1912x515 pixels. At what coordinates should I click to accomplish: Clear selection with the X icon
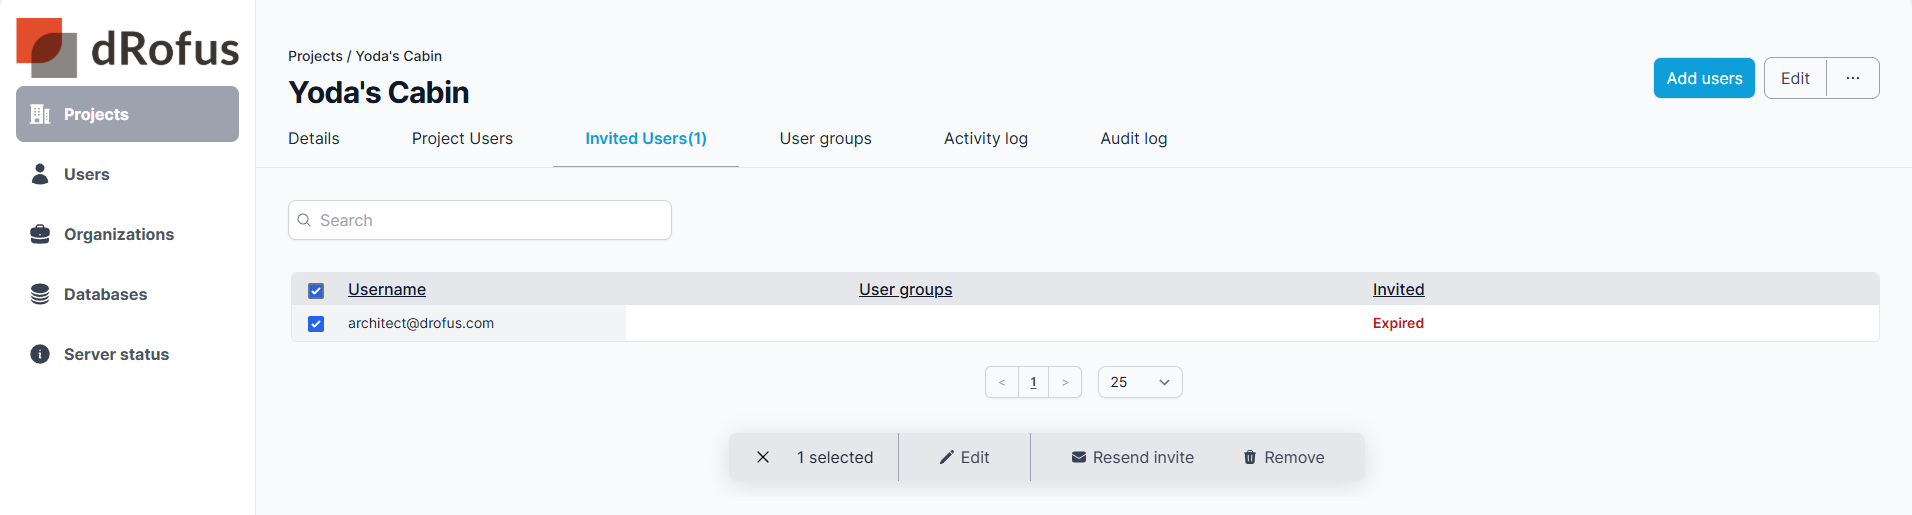coord(763,457)
